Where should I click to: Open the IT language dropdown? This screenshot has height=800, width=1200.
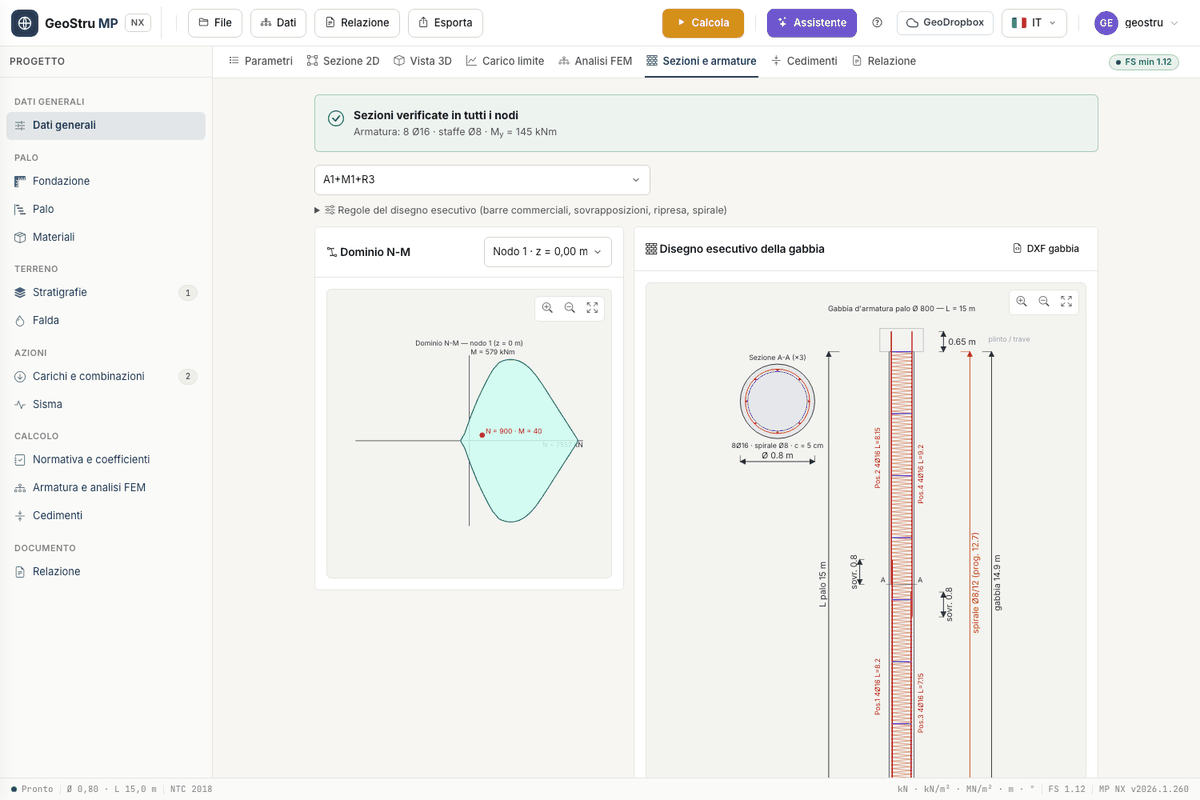click(1034, 23)
